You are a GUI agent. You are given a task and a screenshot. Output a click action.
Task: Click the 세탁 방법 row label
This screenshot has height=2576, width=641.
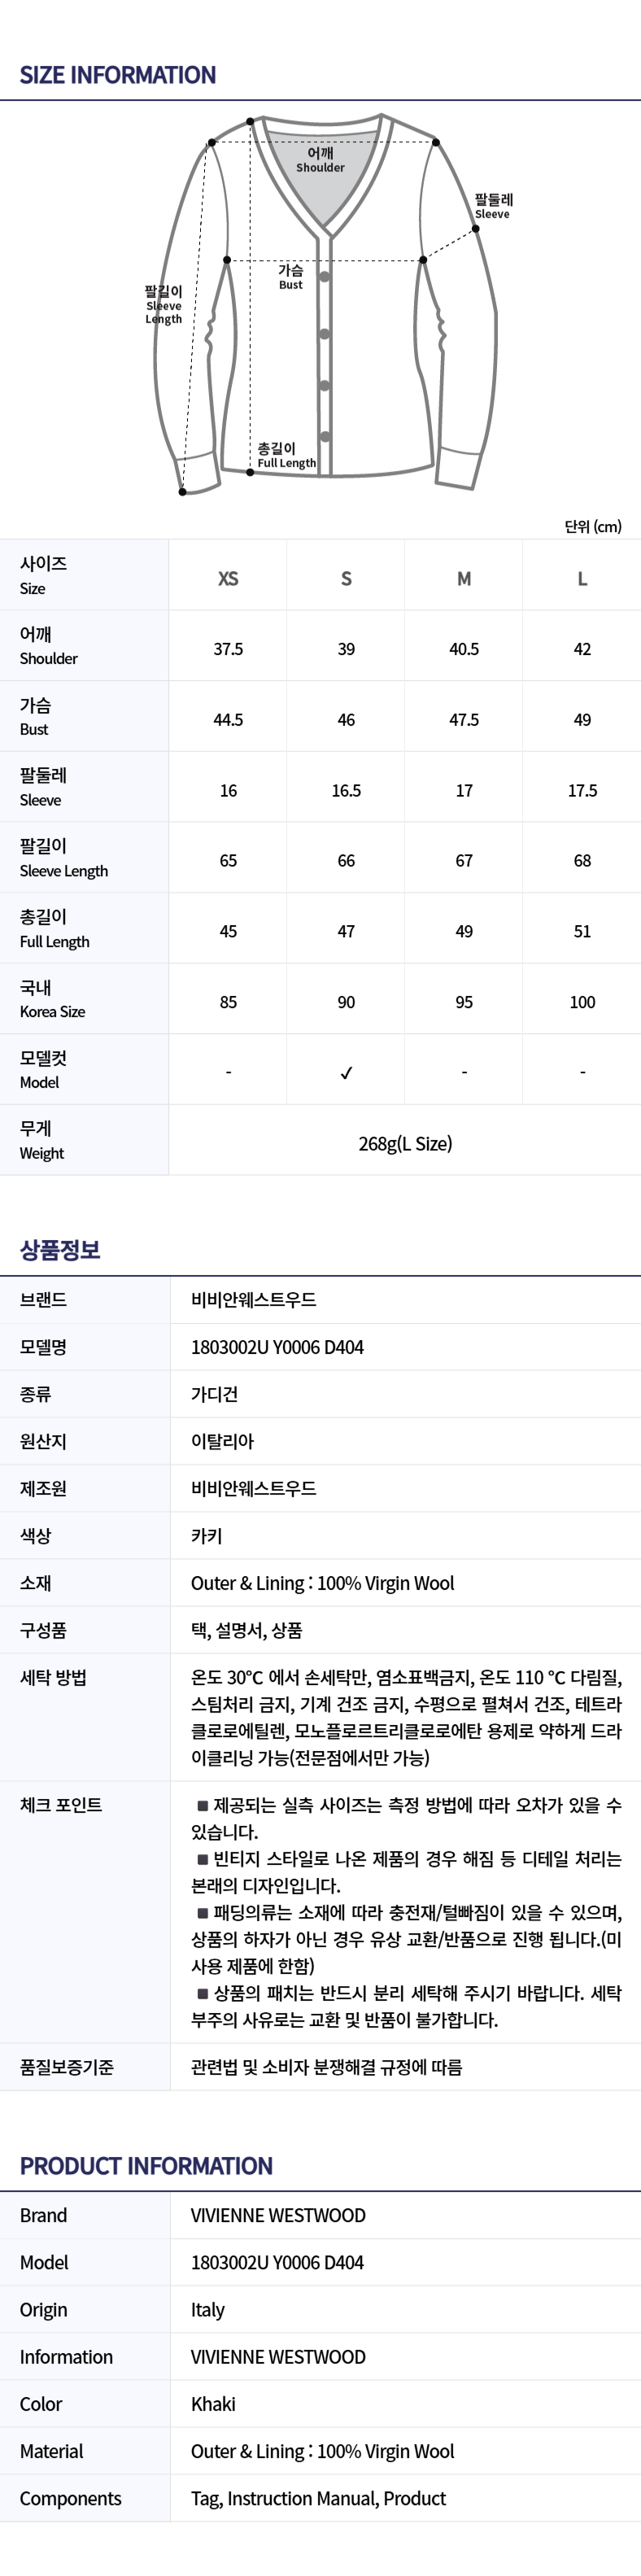click(x=53, y=1677)
